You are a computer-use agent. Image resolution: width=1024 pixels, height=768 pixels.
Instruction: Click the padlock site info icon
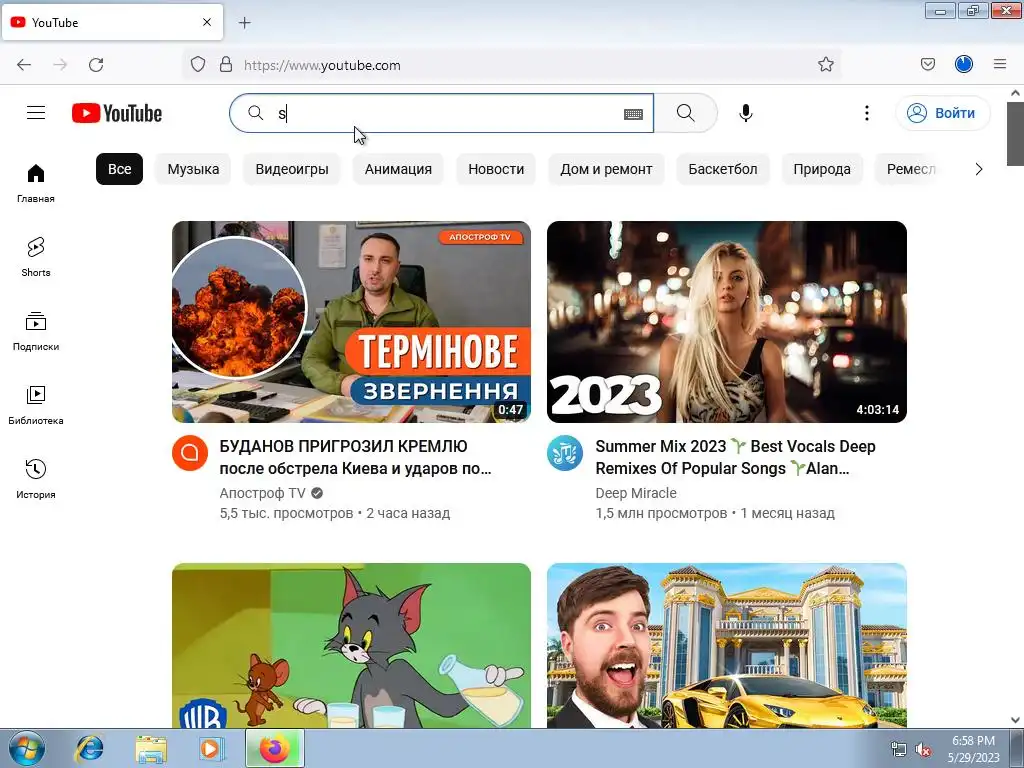click(x=226, y=65)
